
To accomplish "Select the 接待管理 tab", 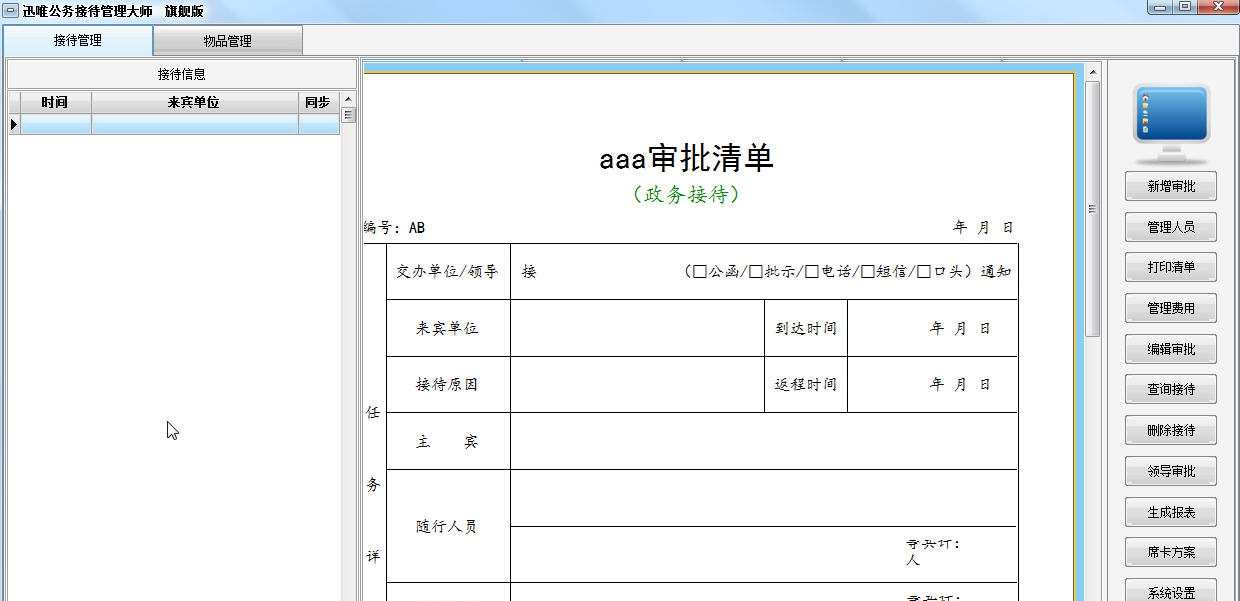I will click(77, 40).
